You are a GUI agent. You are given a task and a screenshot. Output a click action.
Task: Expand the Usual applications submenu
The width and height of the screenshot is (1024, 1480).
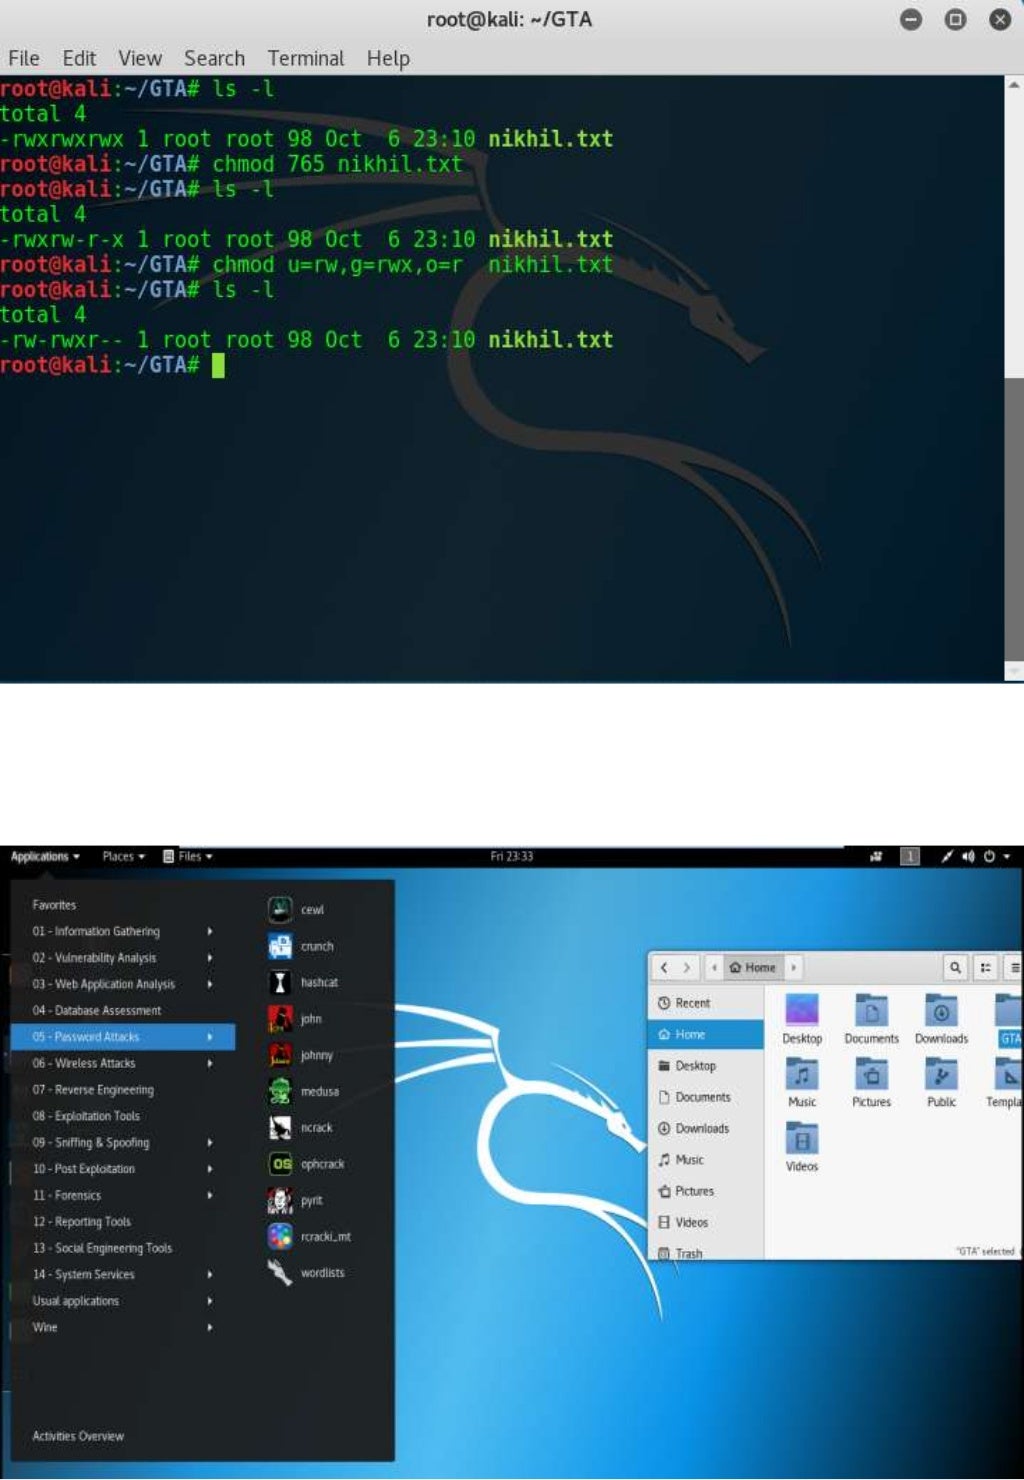tap(123, 1301)
